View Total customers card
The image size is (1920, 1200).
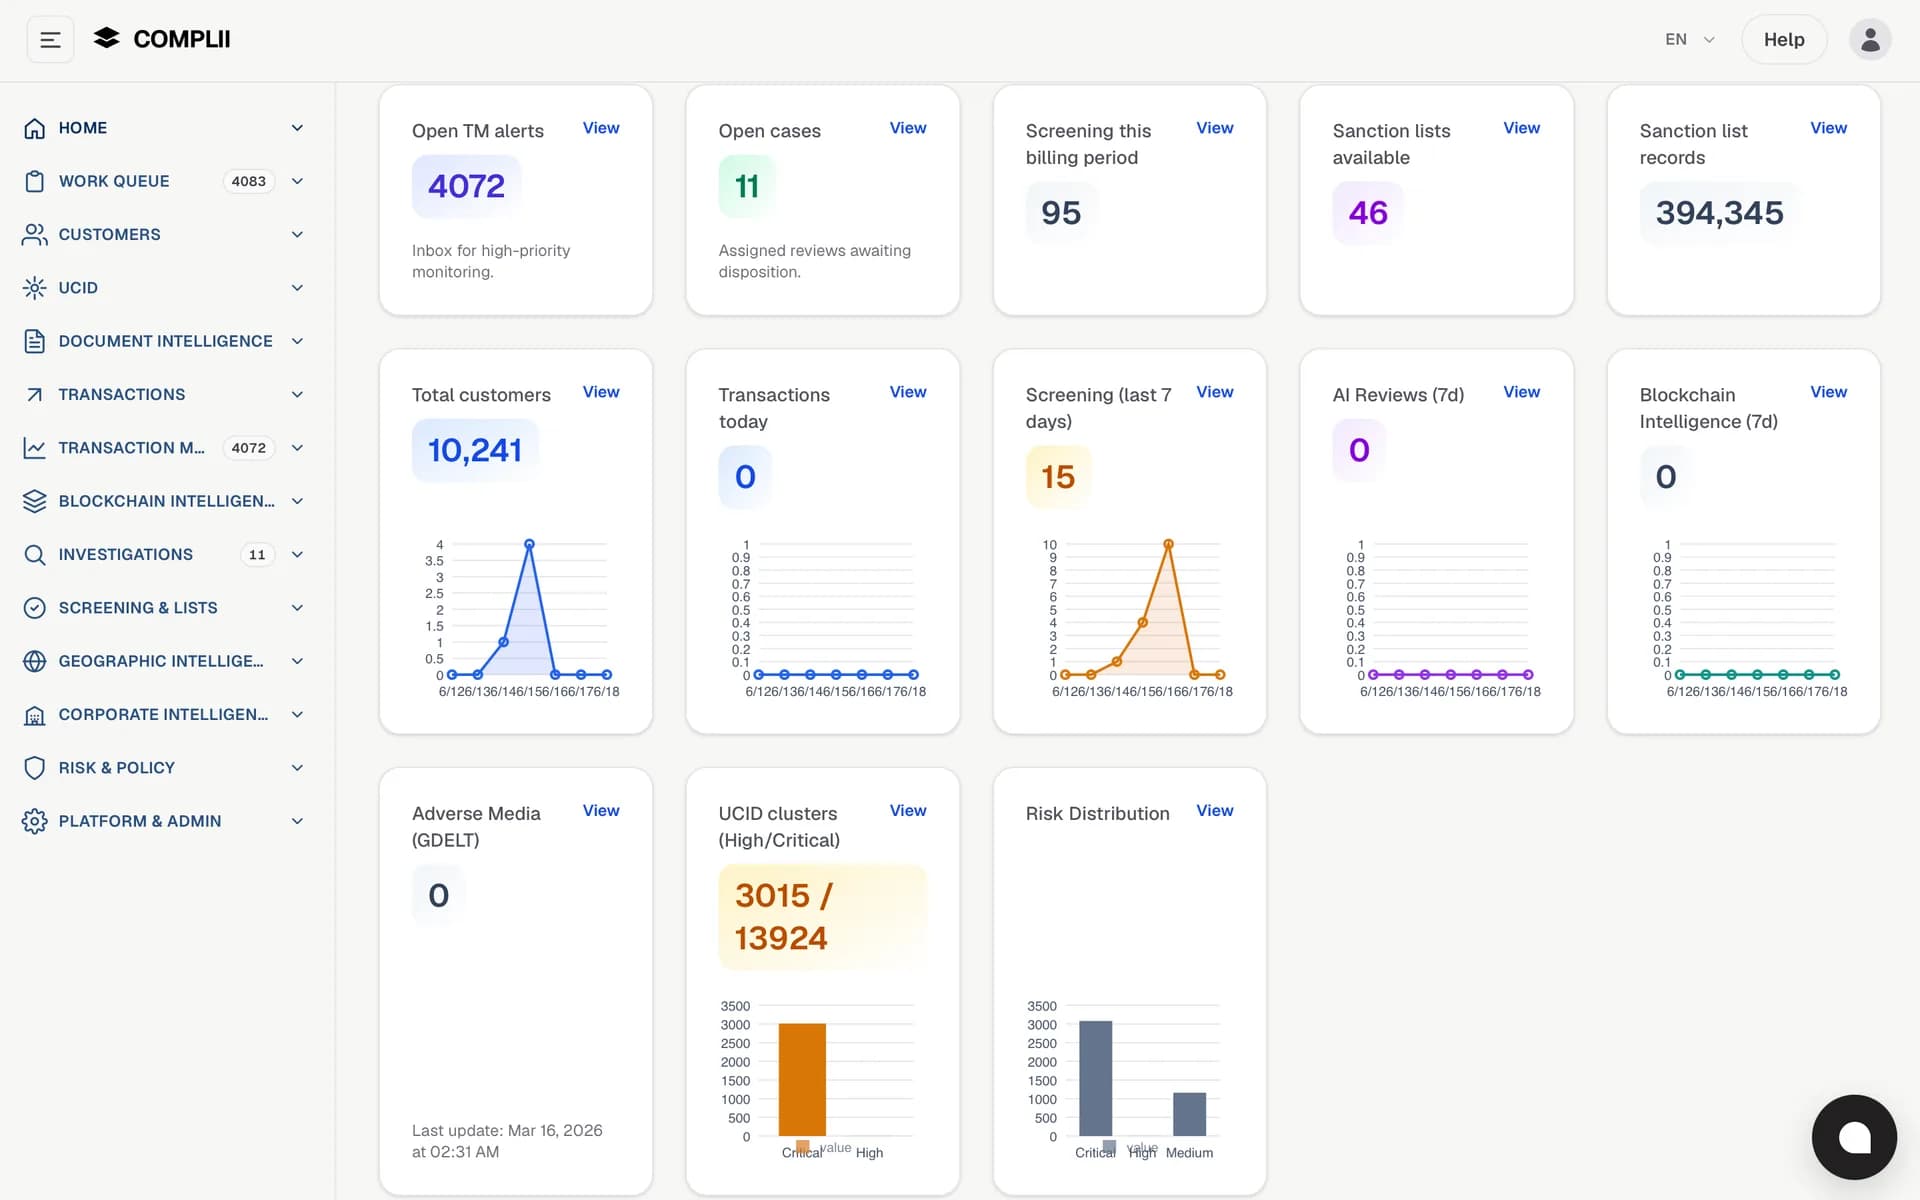click(601, 392)
